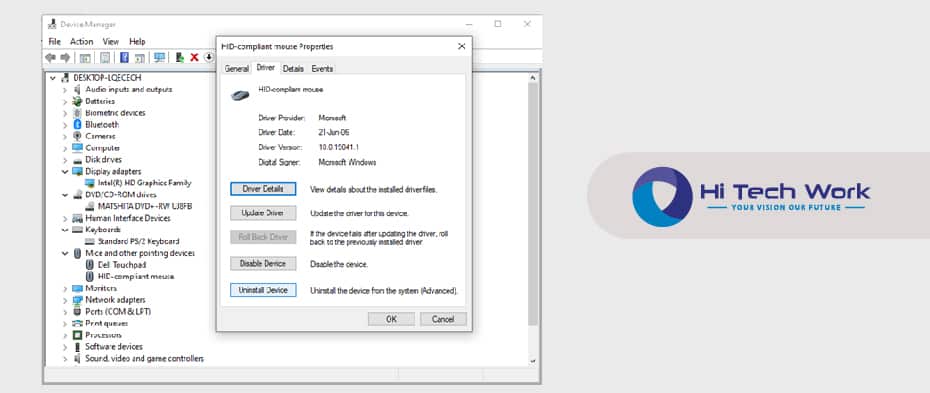The width and height of the screenshot is (930, 393).
Task: Close the HID-compliant mouse Properties dialog
Action: coord(461,46)
